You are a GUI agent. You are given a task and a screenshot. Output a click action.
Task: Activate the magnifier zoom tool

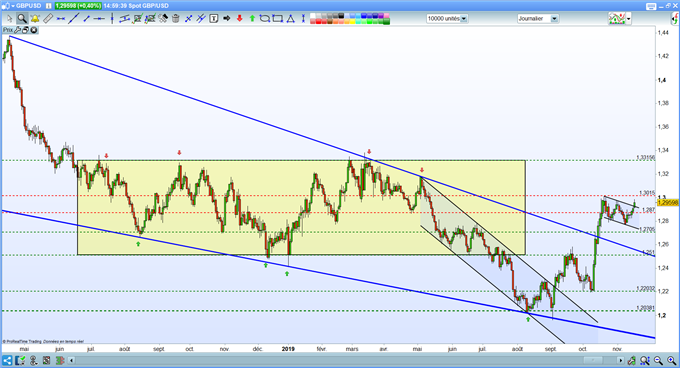[x=22, y=19]
